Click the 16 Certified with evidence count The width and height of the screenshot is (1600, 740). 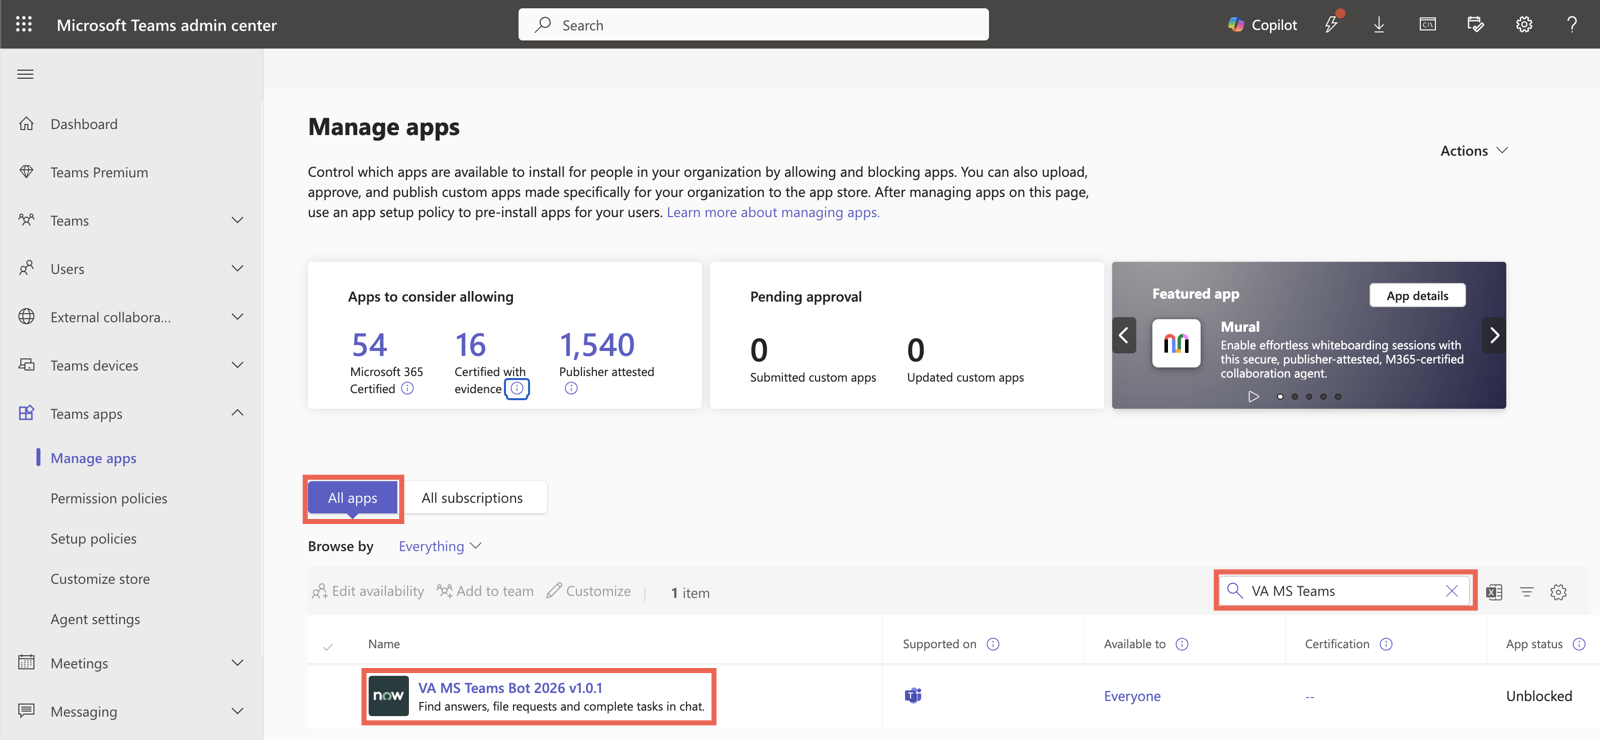pyautogui.click(x=470, y=345)
